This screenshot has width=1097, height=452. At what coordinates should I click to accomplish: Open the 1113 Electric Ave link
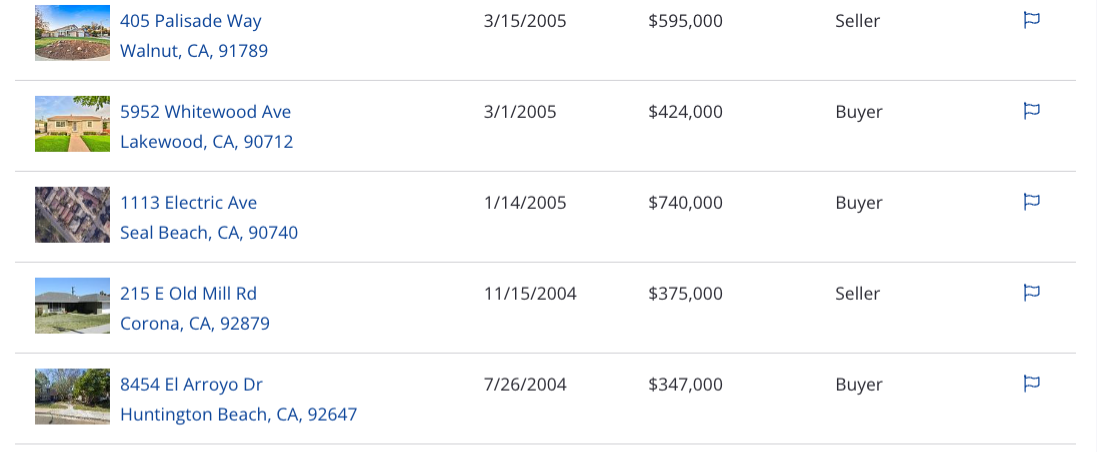pos(188,203)
